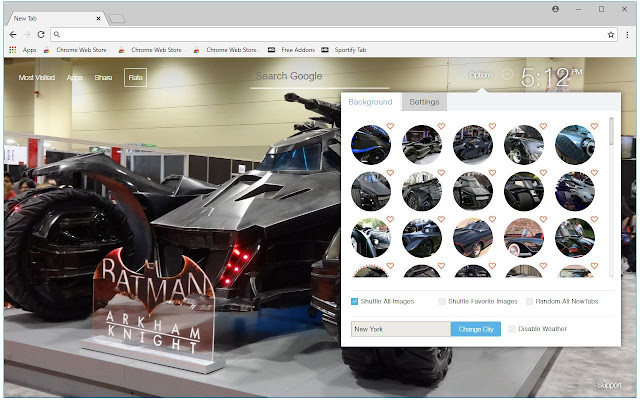Click the Change City button
The height and width of the screenshot is (400, 640).
pyautogui.click(x=476, y=329)
